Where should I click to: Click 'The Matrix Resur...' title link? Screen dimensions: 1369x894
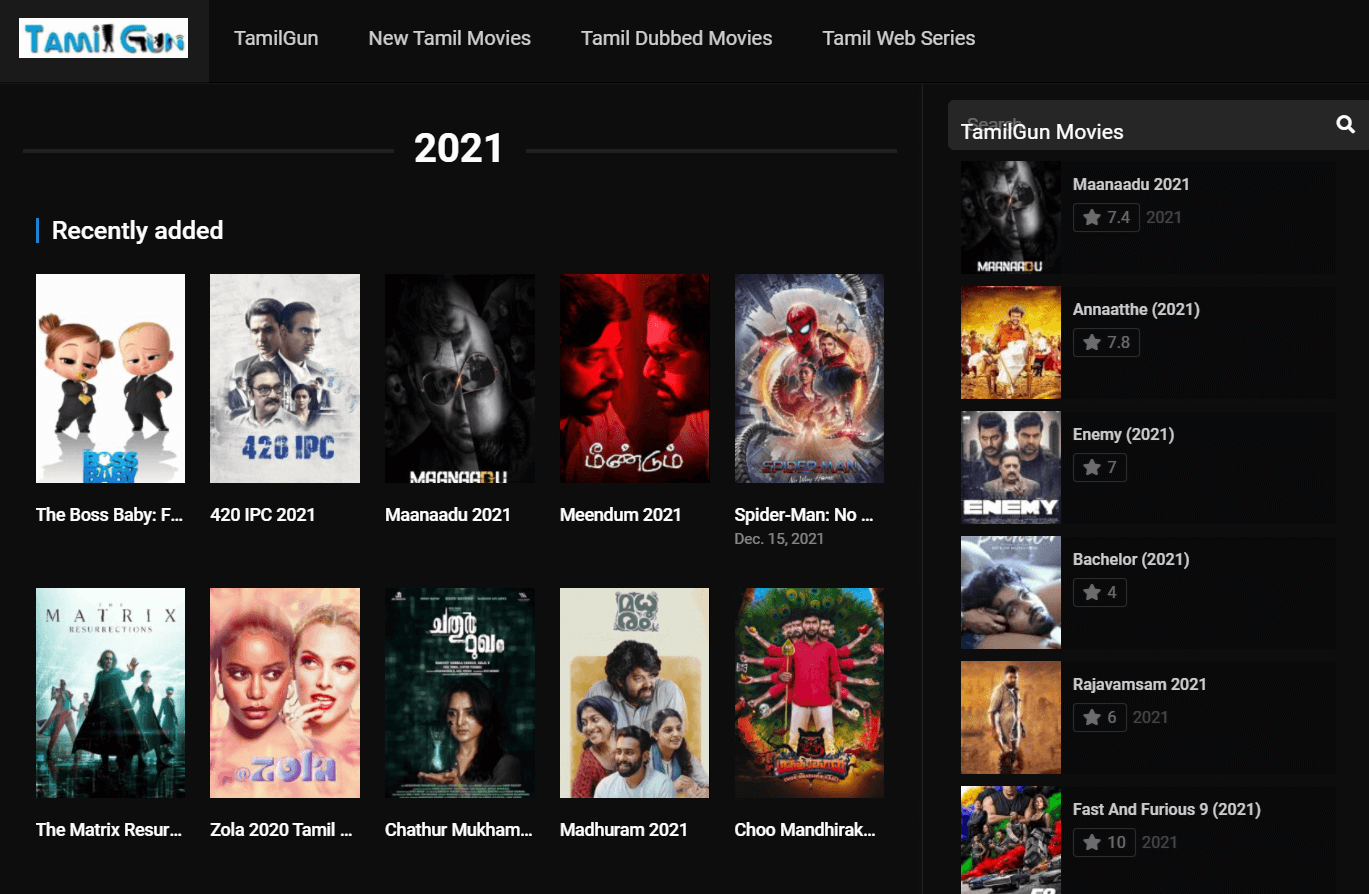pyautogui.click(x=110, y=830)
